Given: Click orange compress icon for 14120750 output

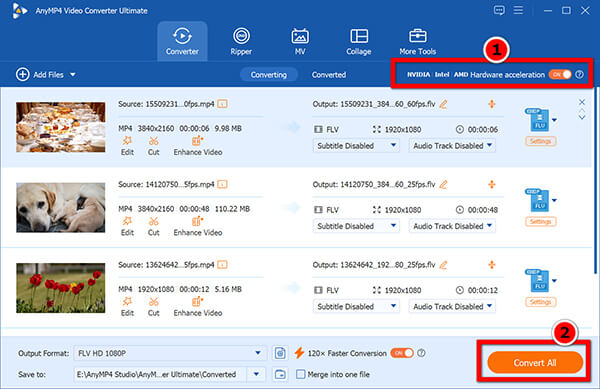Looking at the screenshot, I should [492, 184].
